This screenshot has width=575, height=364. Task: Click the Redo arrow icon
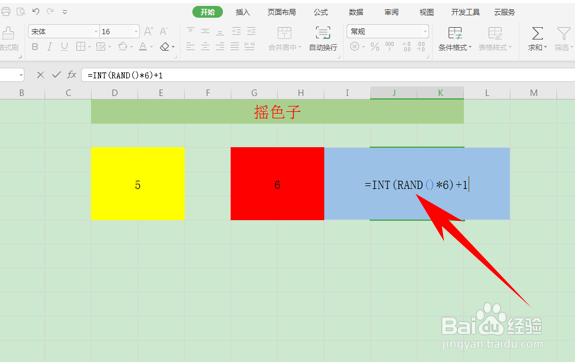(50, 12)
